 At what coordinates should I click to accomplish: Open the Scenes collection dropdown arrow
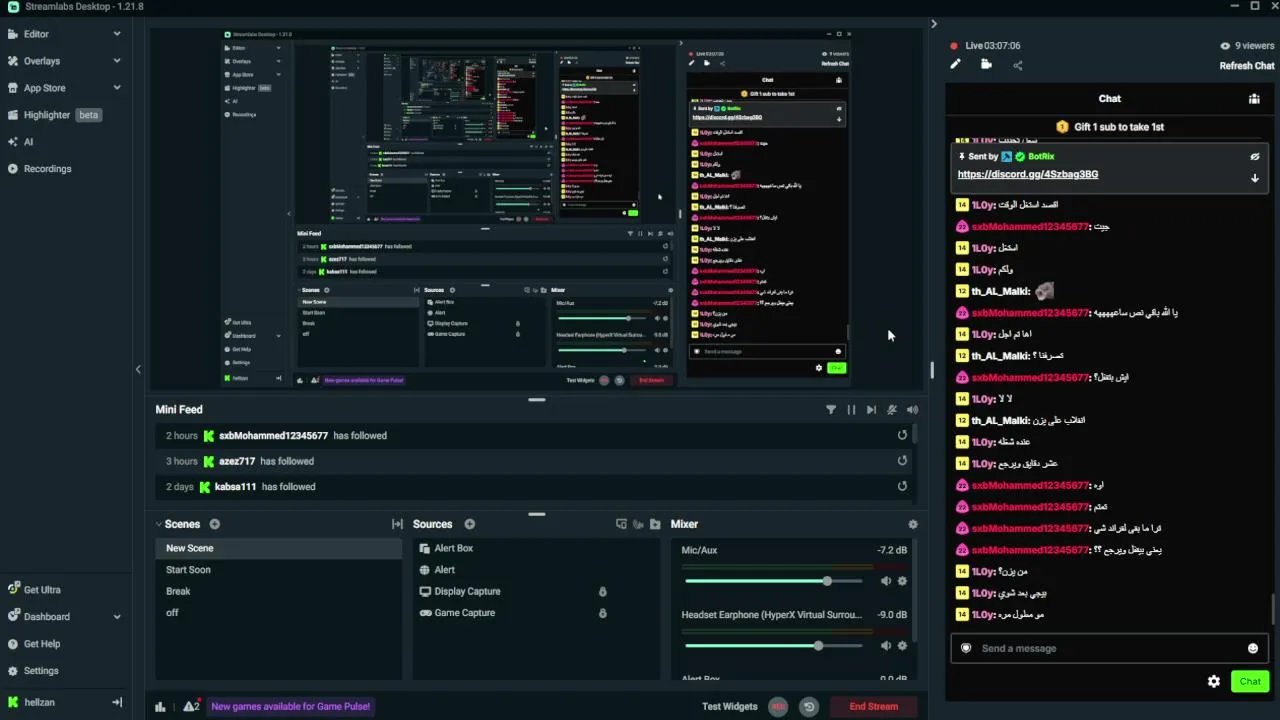click(x=159, y=524)
